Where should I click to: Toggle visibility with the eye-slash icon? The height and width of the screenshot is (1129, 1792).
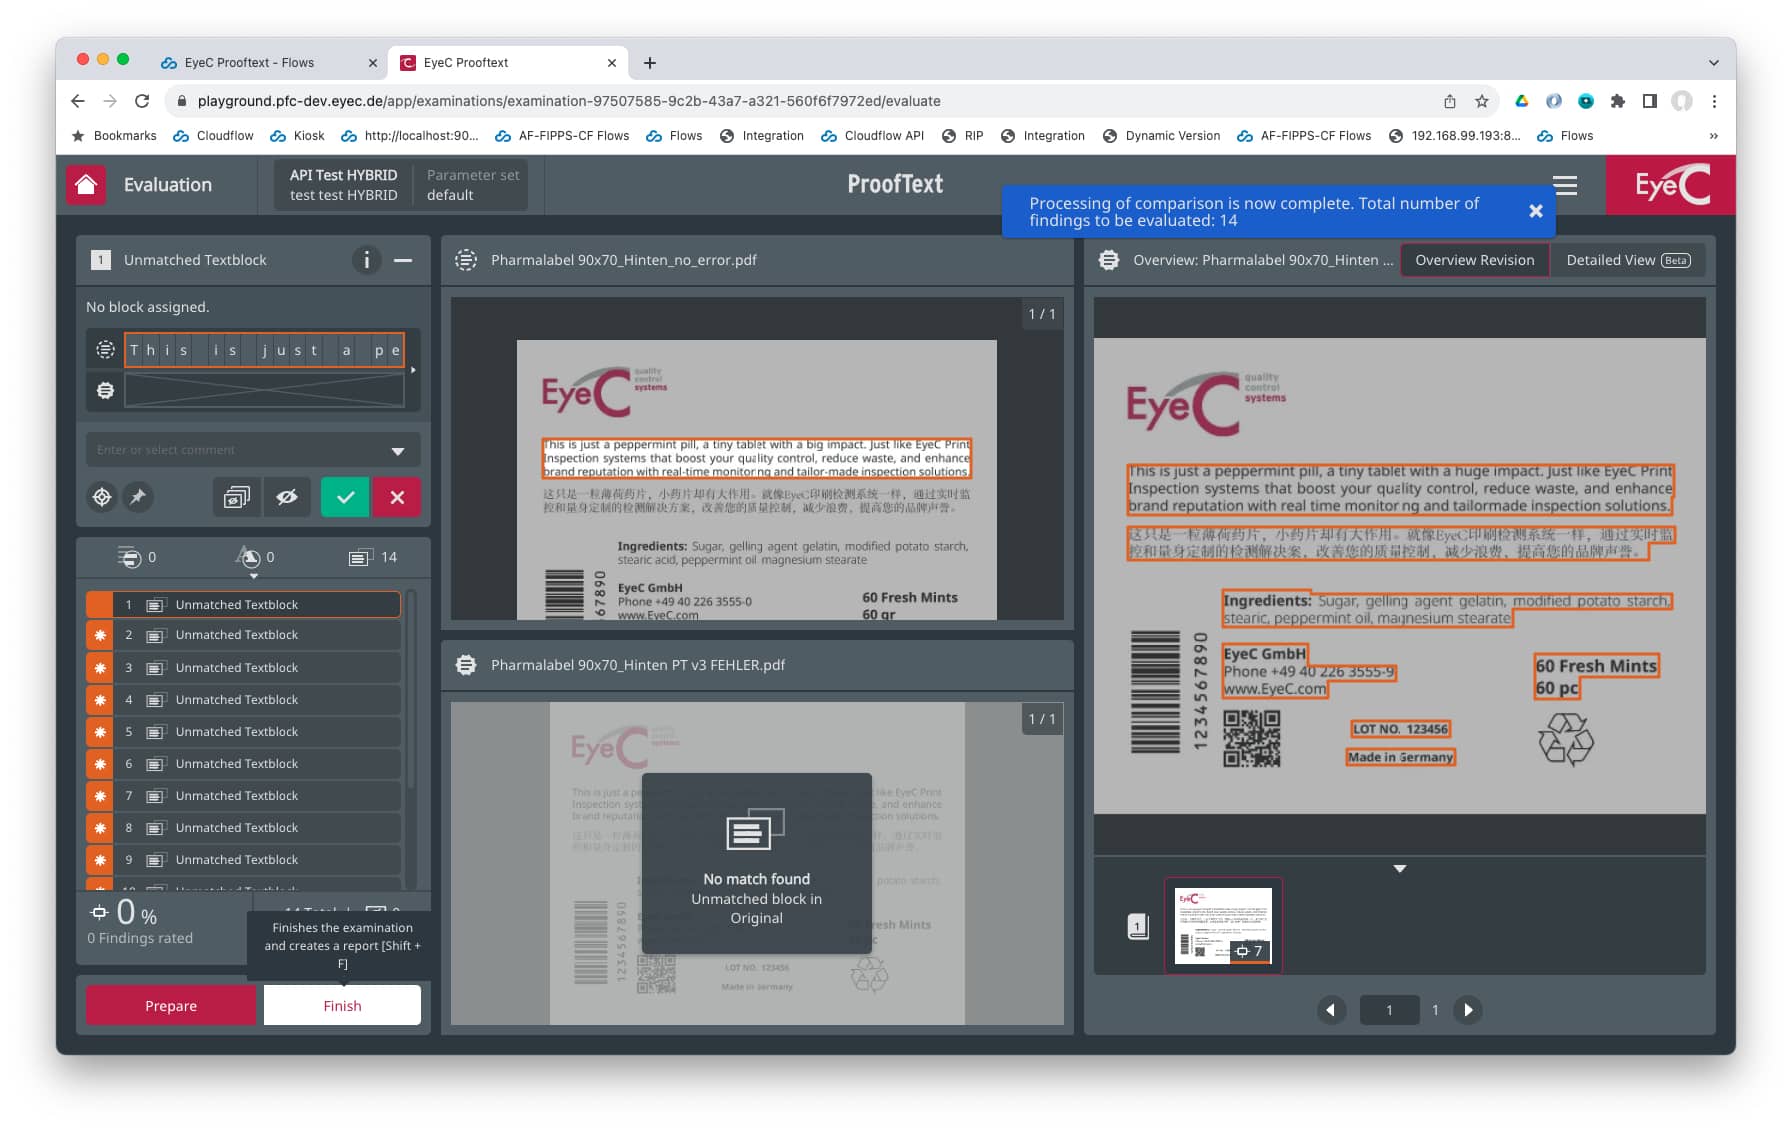pyautogui.click(x=288, y=497)
